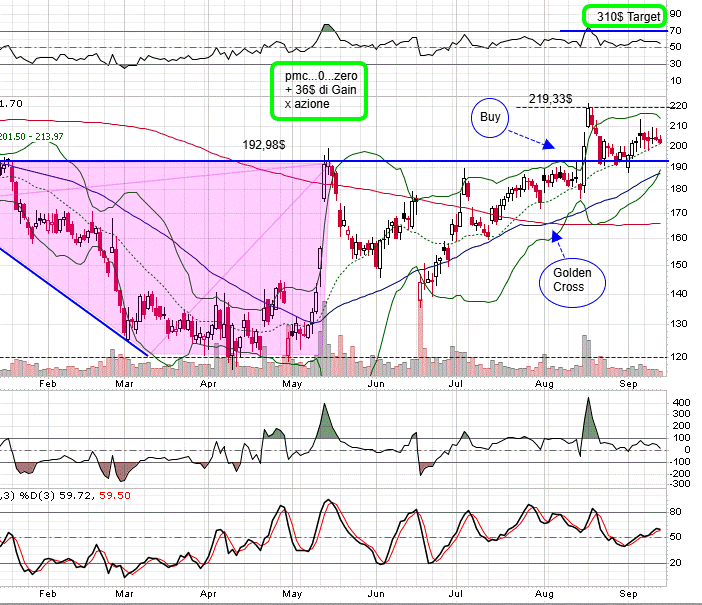The width and height of the screenshot is (702, 605).
Task: Click 'Apr' on the price chart date axis
Action: click(208, 384)
